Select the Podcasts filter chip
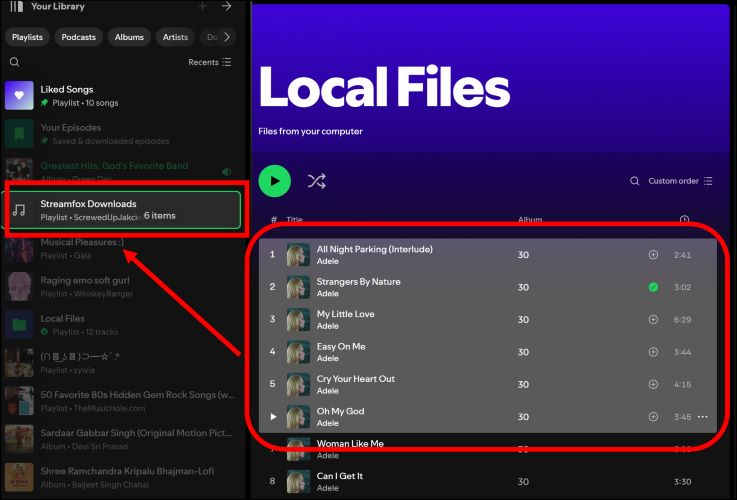 click(78, 37)
